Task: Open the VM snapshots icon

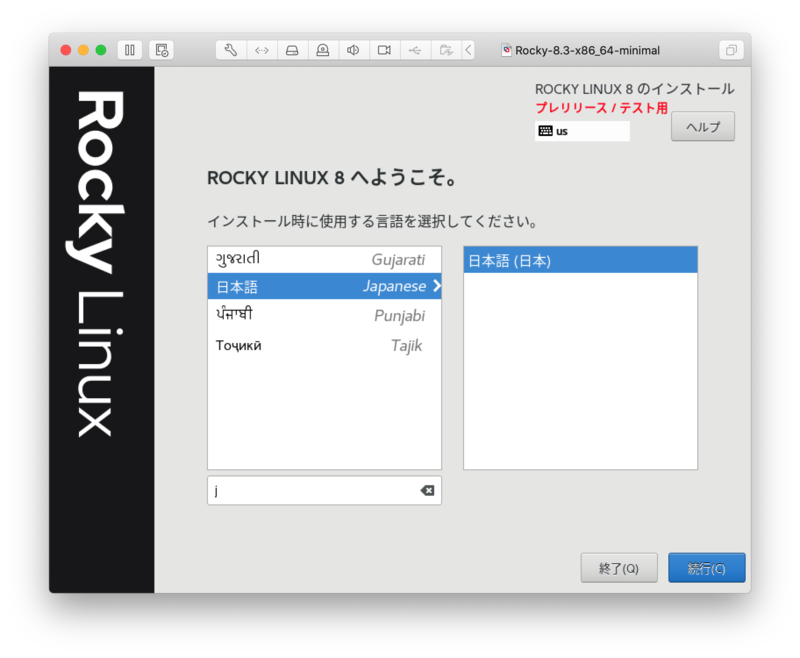Action: [162, 50]
